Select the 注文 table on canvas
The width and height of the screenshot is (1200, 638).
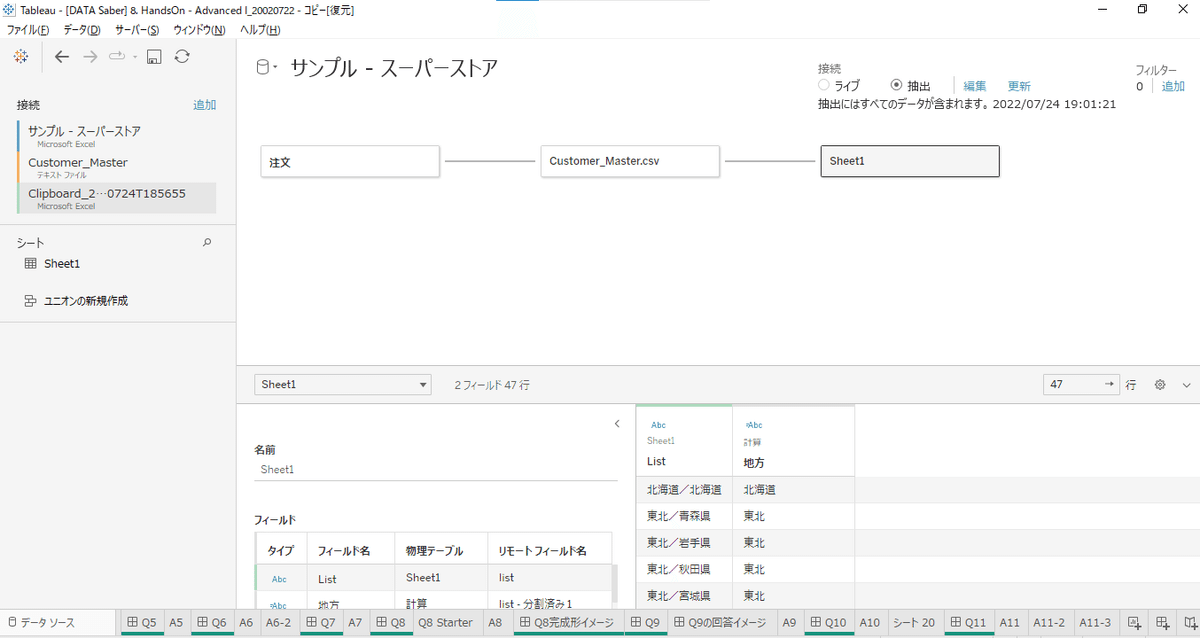(350, 161)
